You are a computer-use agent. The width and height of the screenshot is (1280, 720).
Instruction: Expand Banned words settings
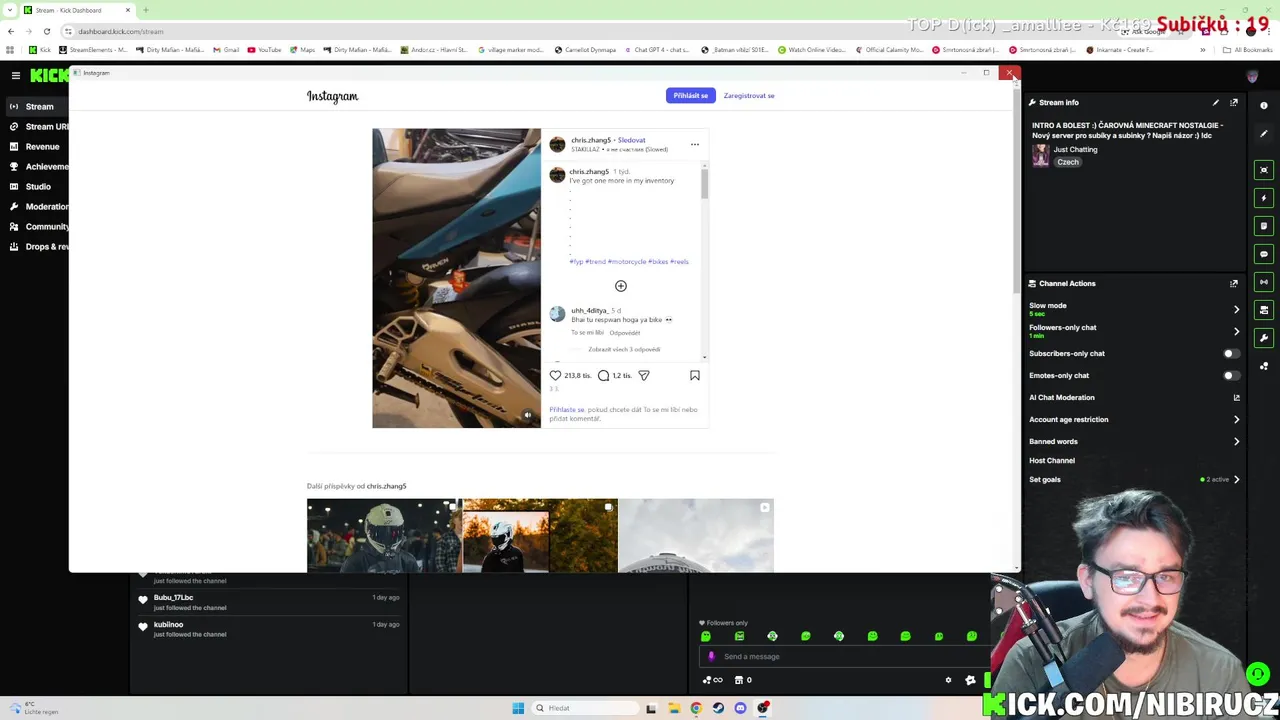(1236, 441)
